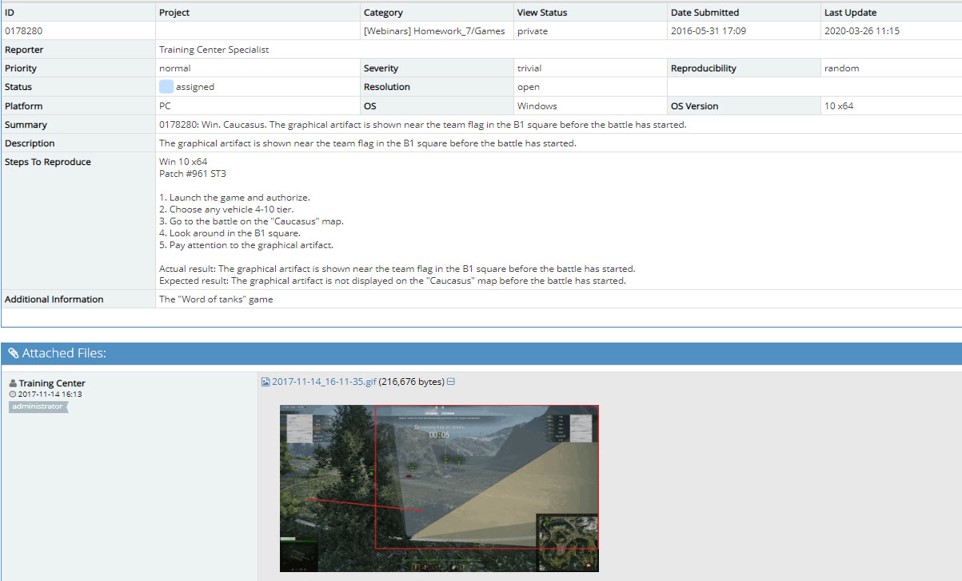Select step 2 Choose any vehicle 4-10 tier
This screenshot has width=962, height=581.
[x=226, y=209]
